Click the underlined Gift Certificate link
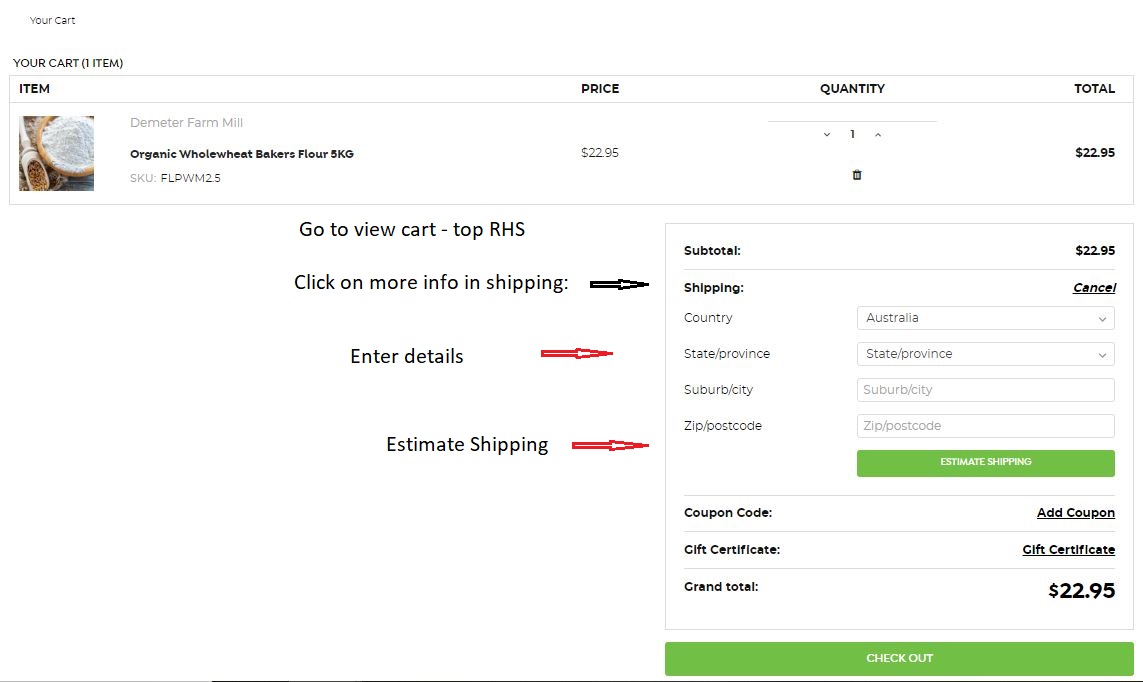Screen dimensions: 1143x682 1068,550
